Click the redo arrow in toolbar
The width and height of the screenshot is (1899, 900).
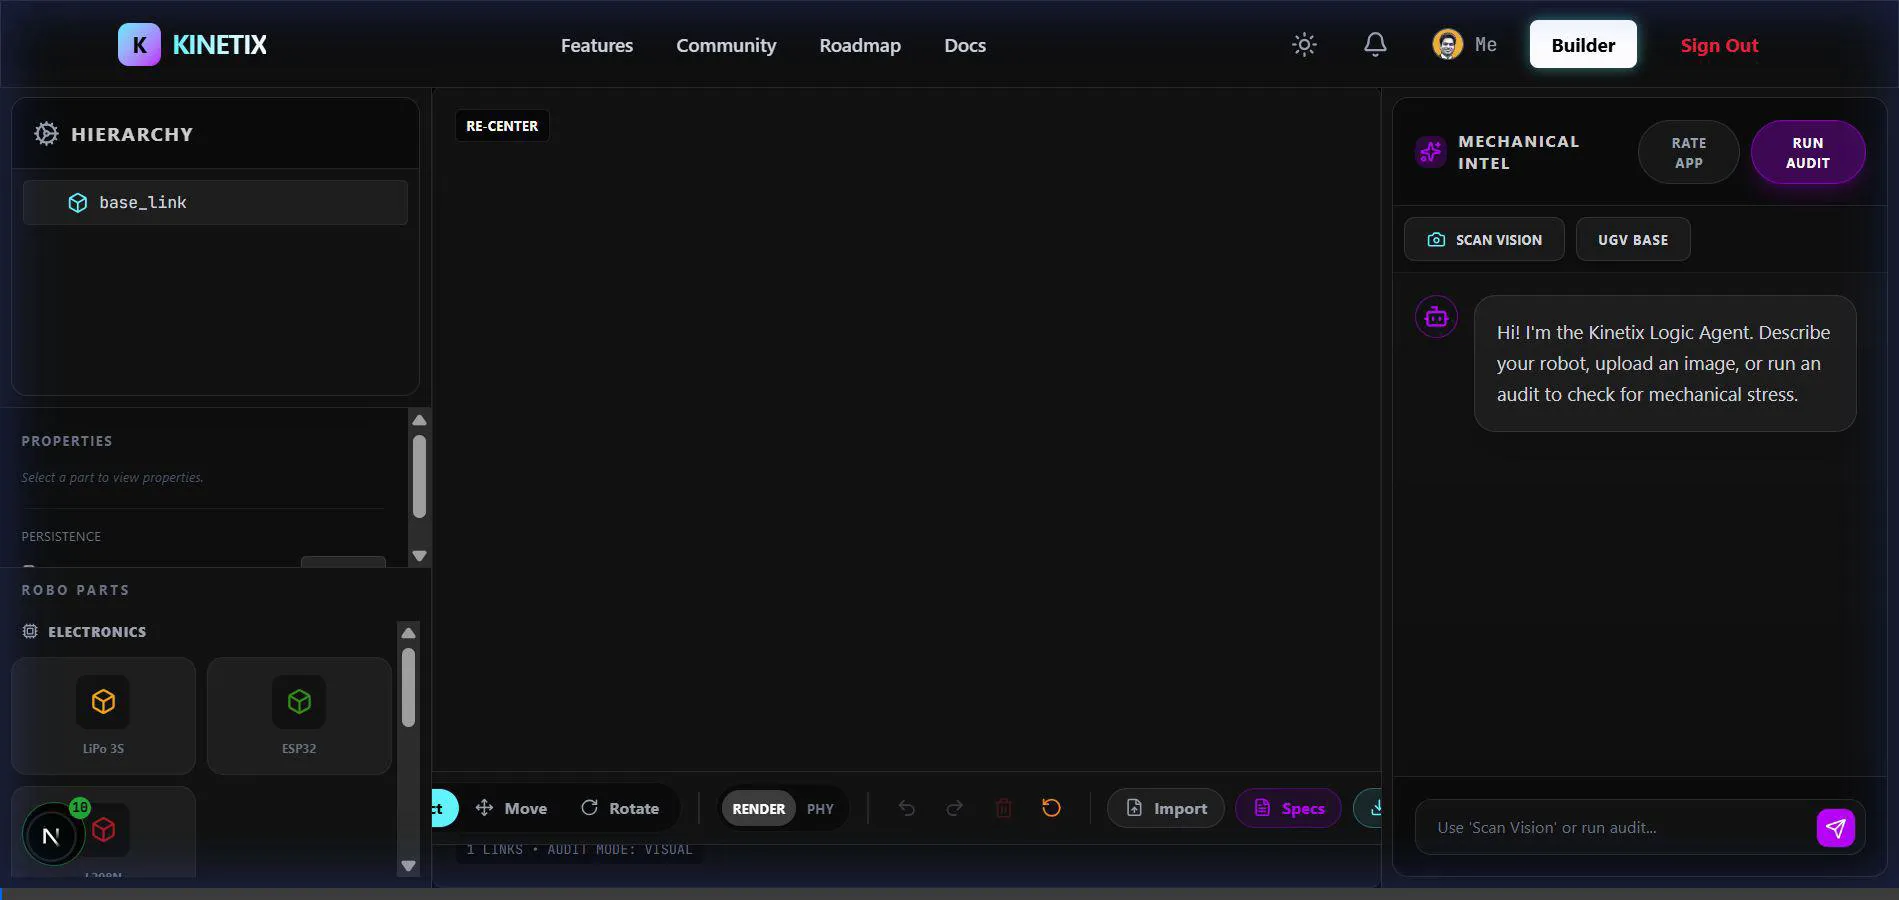(x=954, y=808)
